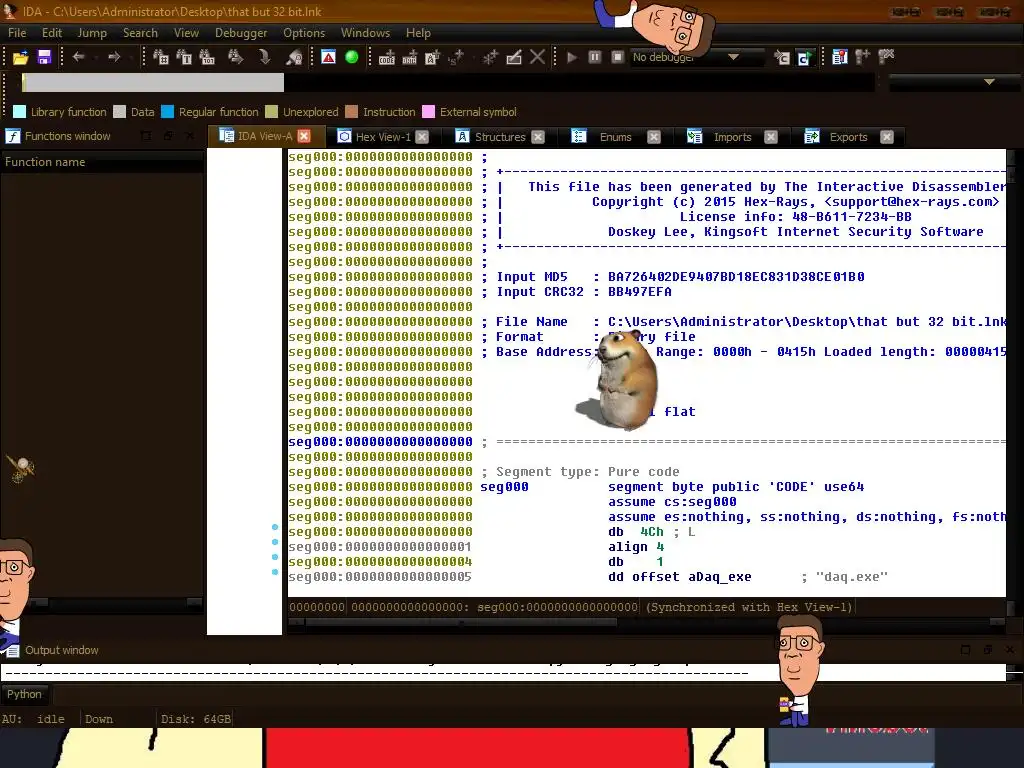Close the Structures tab

point(537,136)
